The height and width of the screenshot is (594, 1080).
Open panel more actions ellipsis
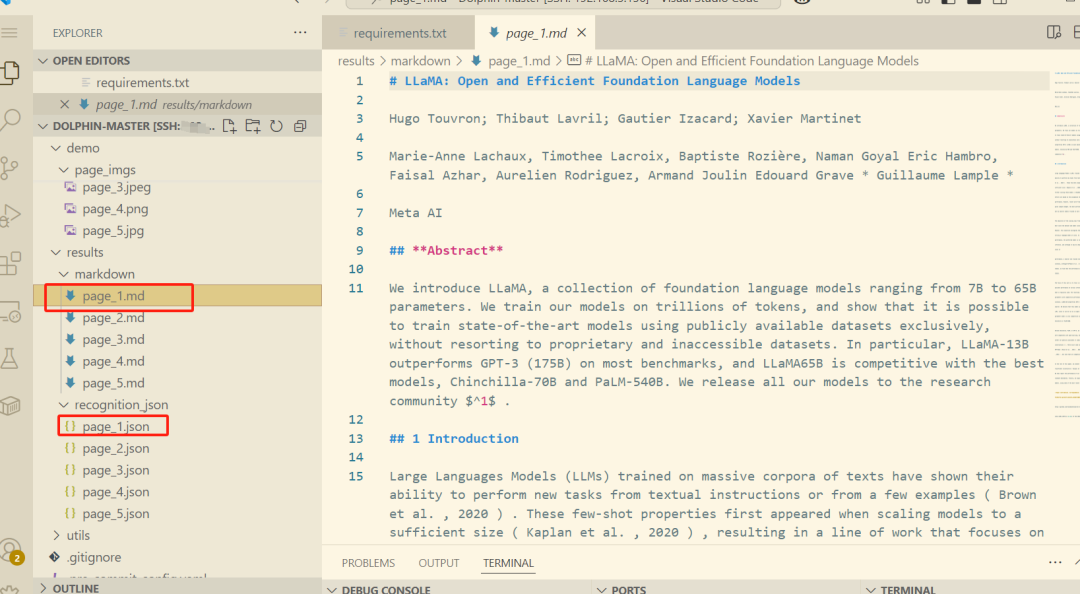click(1055, 562)
